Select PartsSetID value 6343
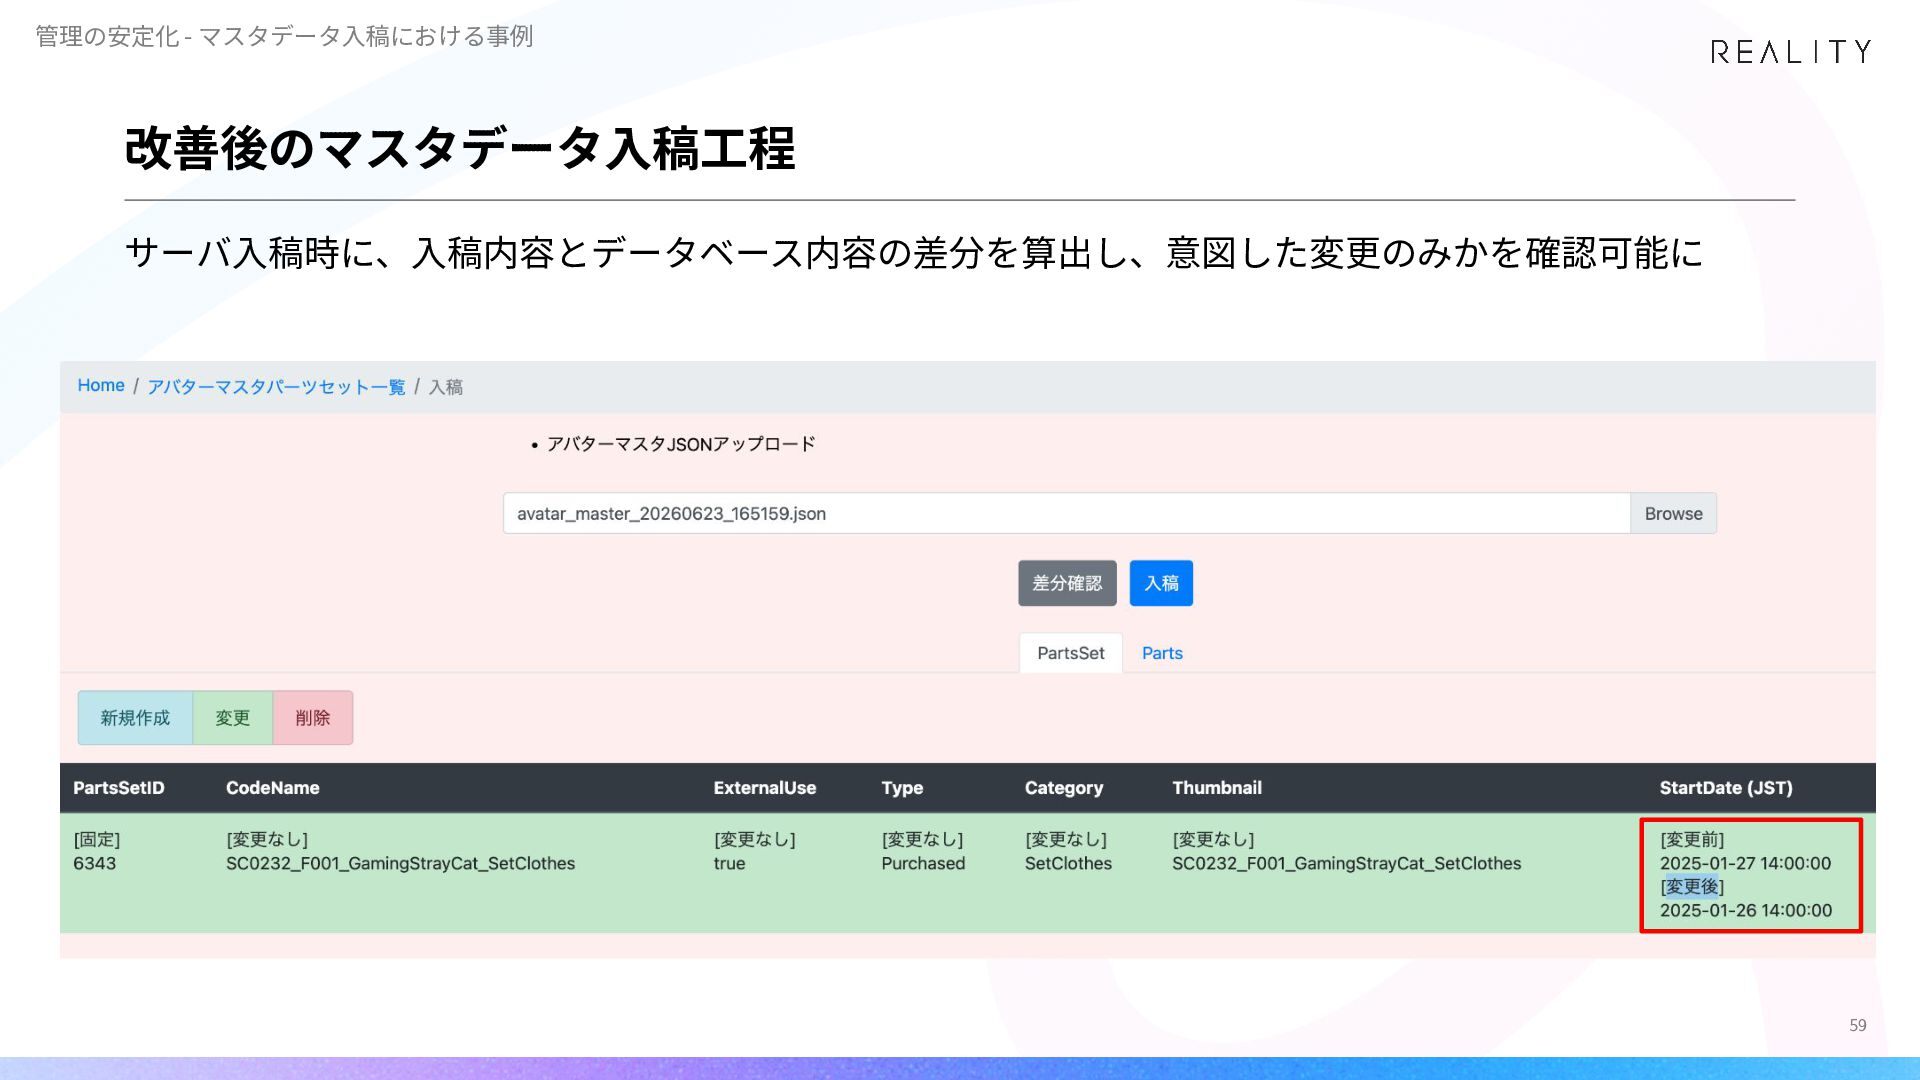Image resolution: width=1920 pixels, height=1080 pixels. pos(95,864)
